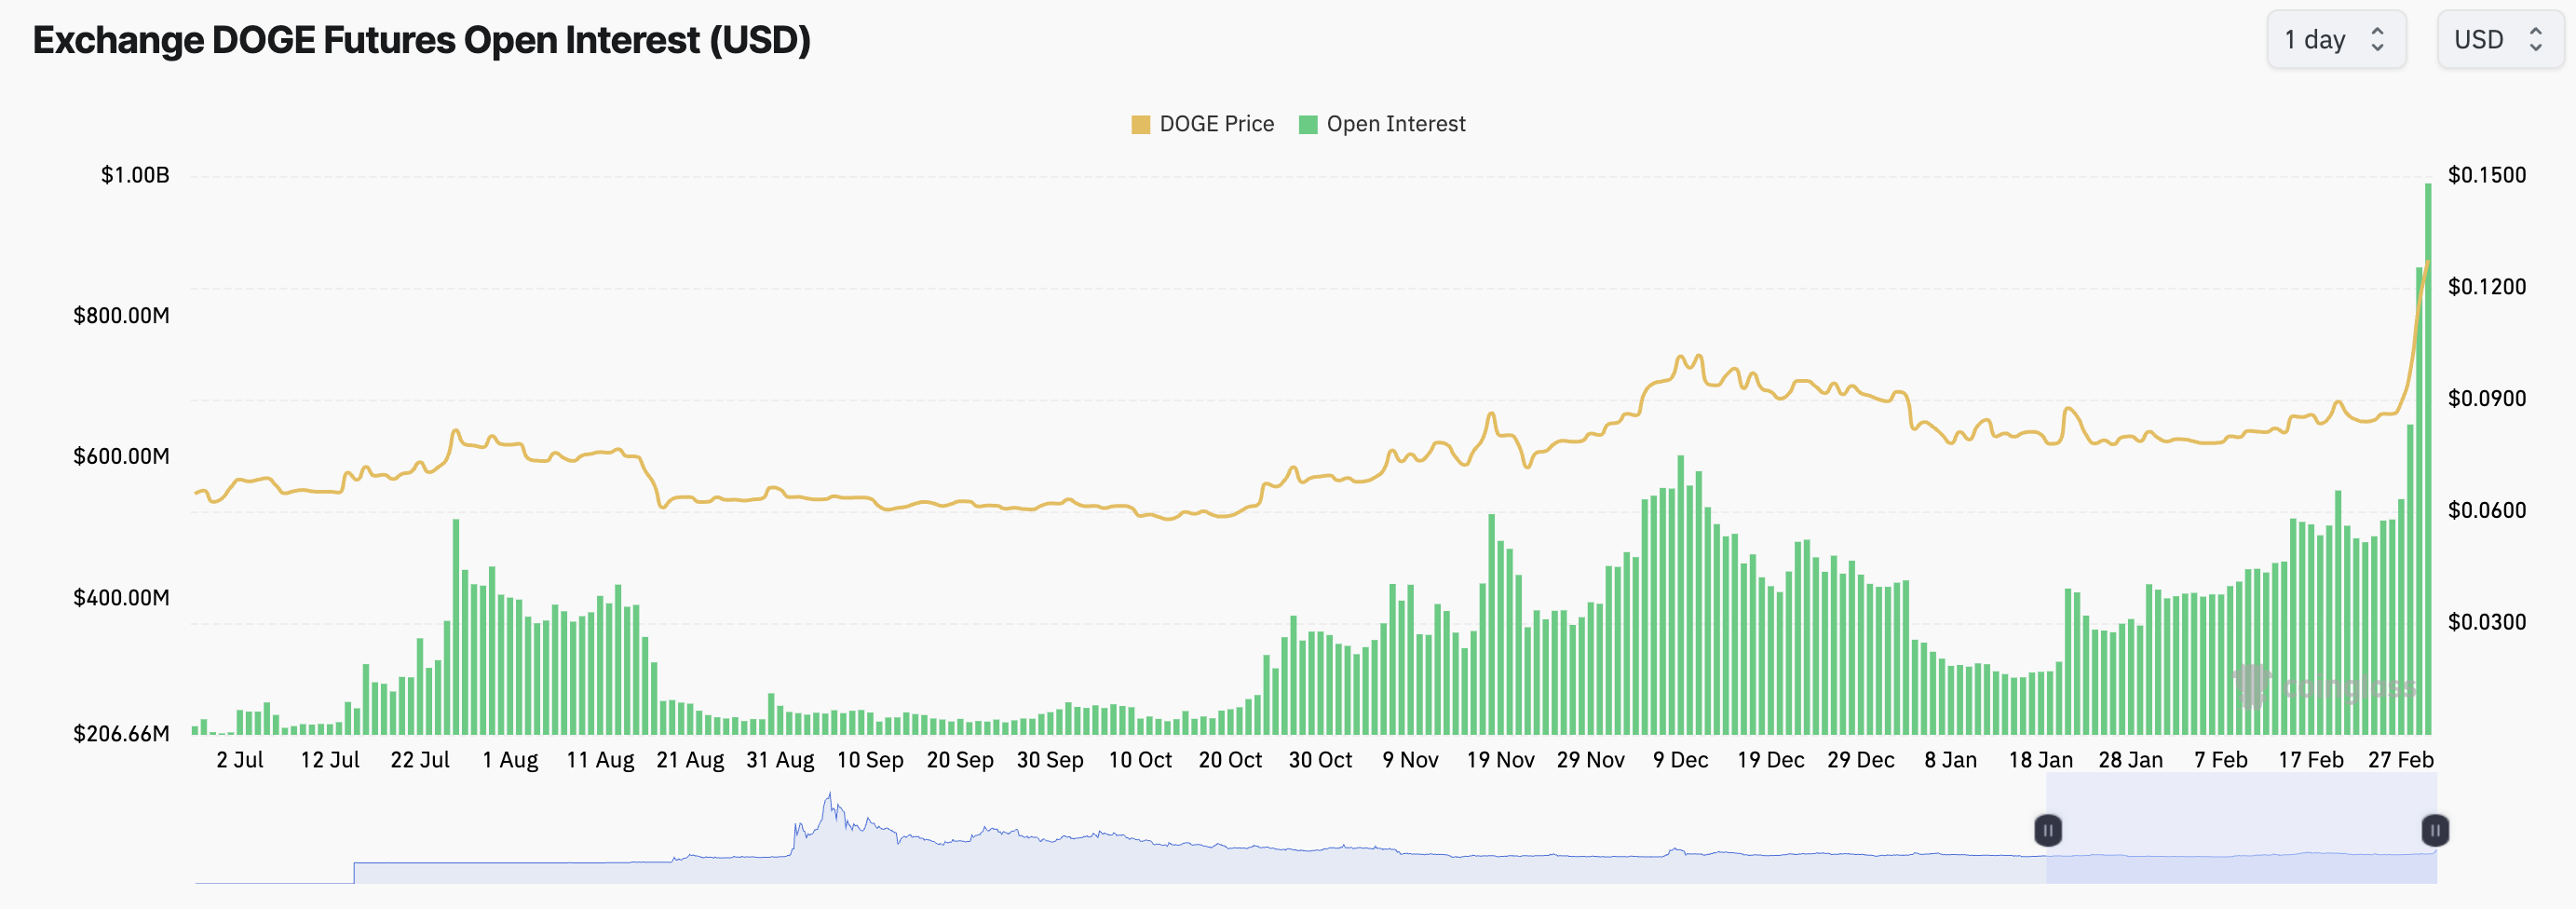Click the 19 Nov date label
2576x909 pixels.
pos(1500,760)
